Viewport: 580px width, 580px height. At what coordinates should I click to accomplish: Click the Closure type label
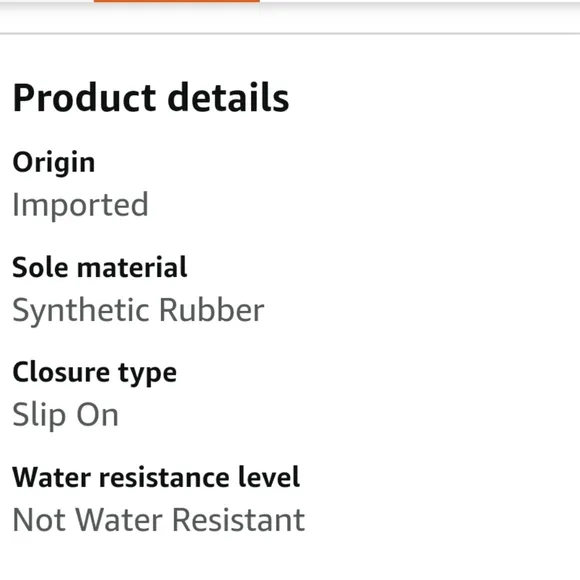[94, 373]
